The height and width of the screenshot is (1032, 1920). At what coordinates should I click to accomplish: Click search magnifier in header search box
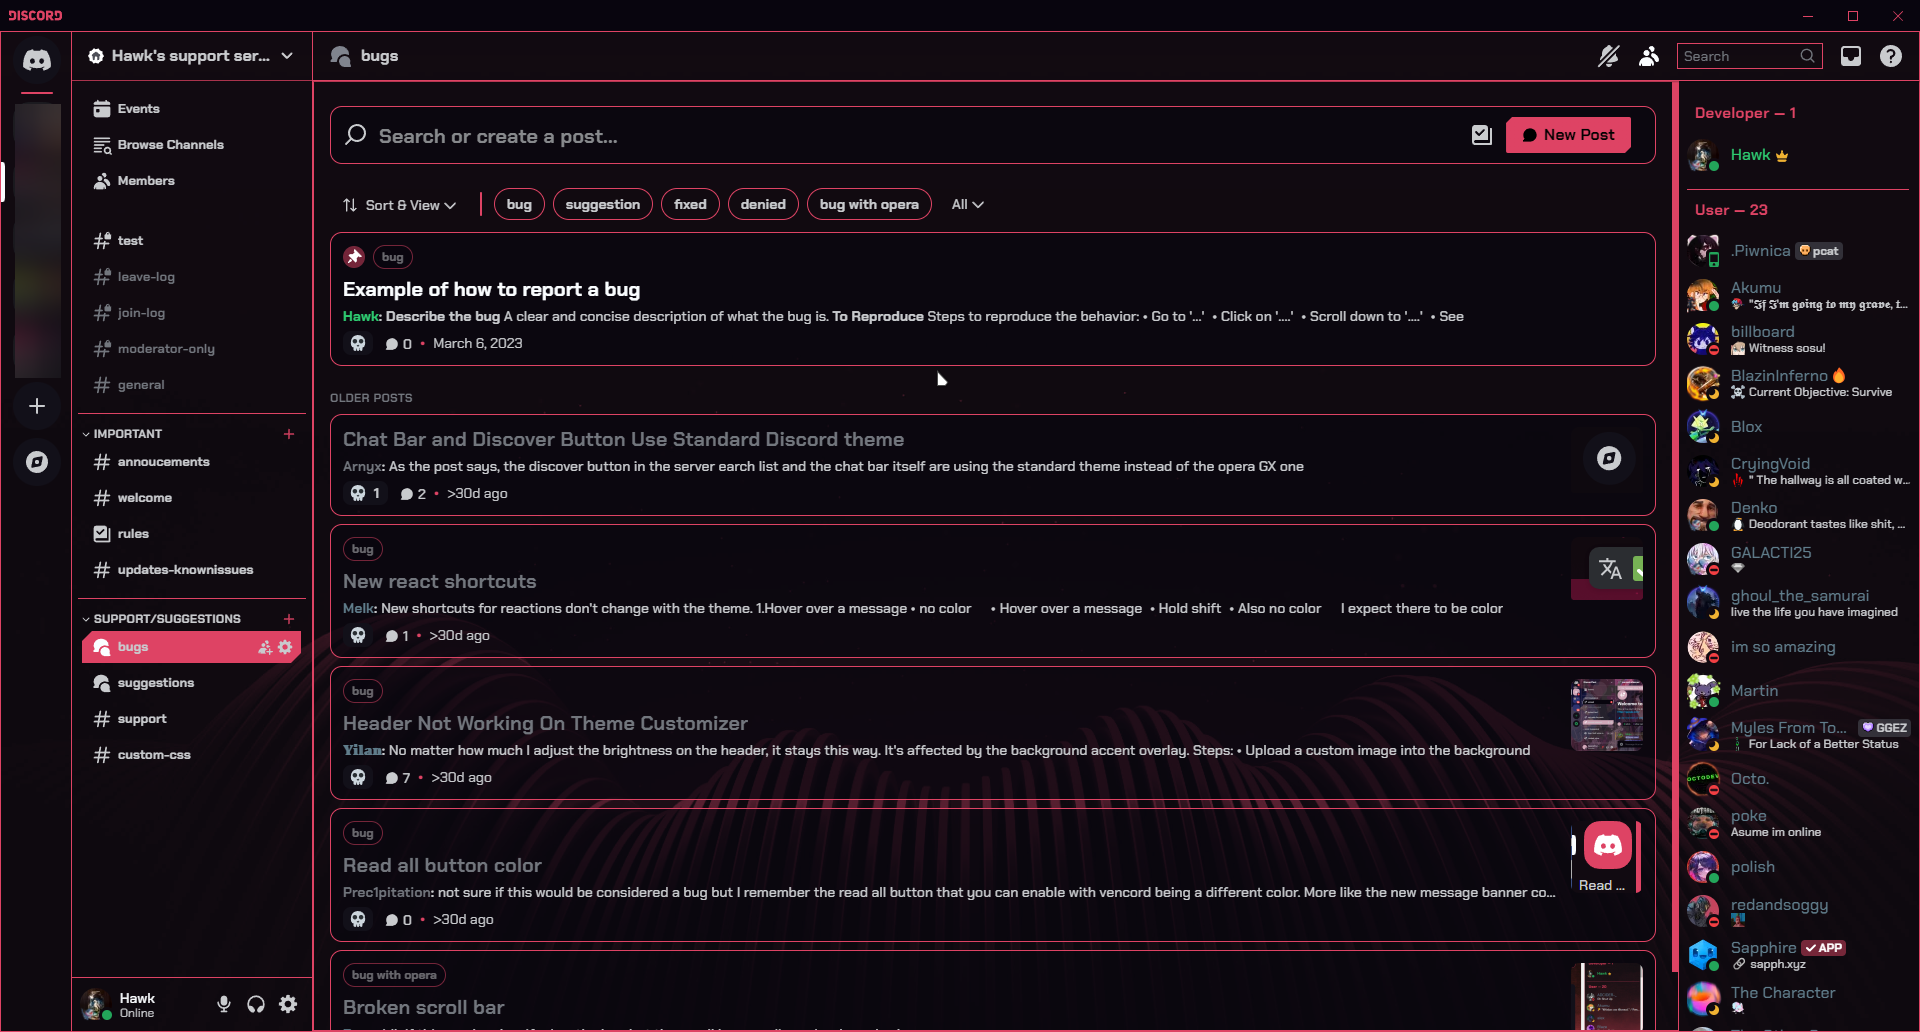pyautogui.click(x=1807, y=56)
